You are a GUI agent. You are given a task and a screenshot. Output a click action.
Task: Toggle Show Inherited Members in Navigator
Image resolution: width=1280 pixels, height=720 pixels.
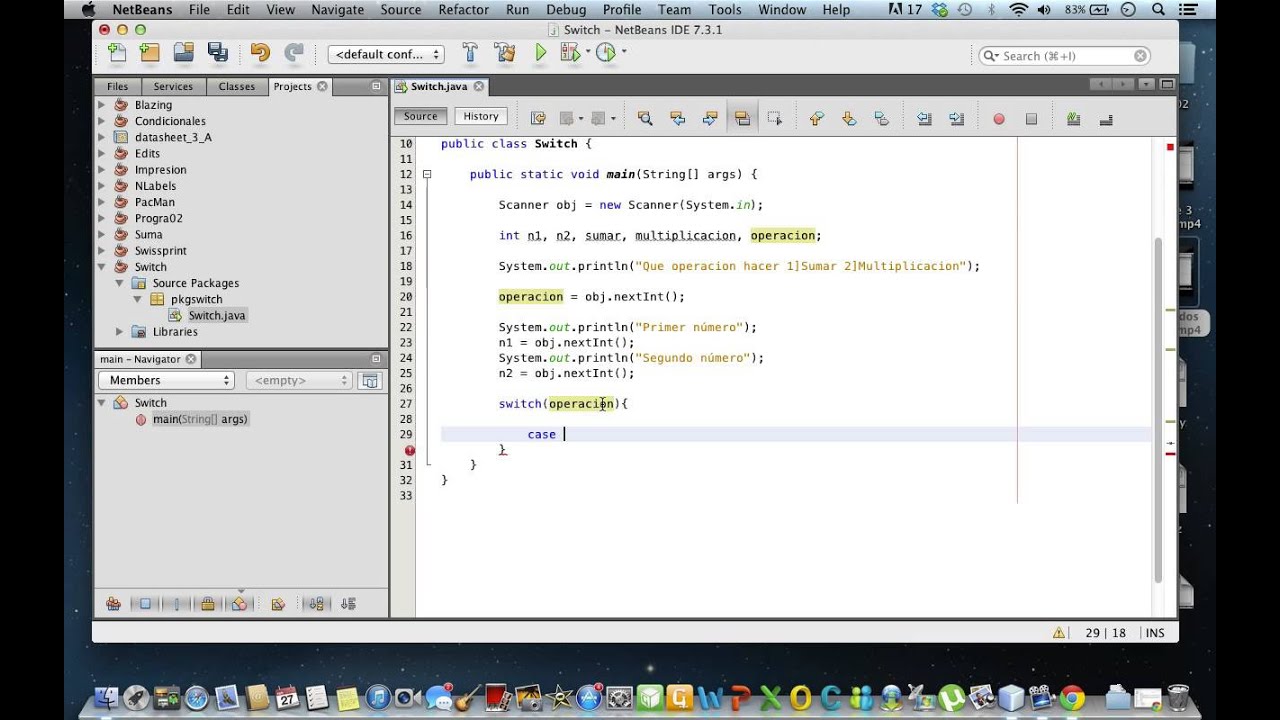pyautogui.click(x=113, y=603)
